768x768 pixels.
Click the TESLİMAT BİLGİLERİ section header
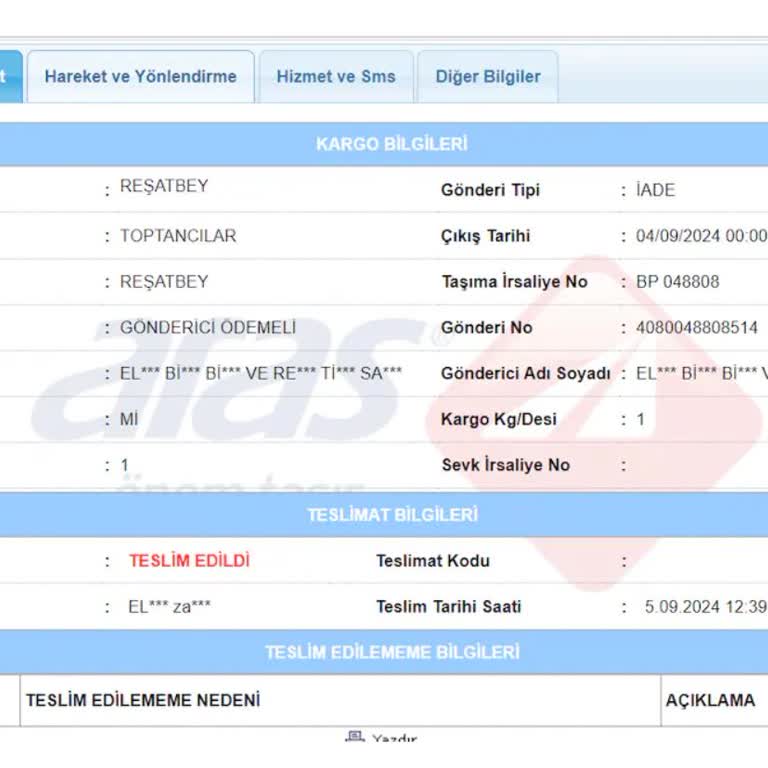pyautogui.click(x=392, y=515)
